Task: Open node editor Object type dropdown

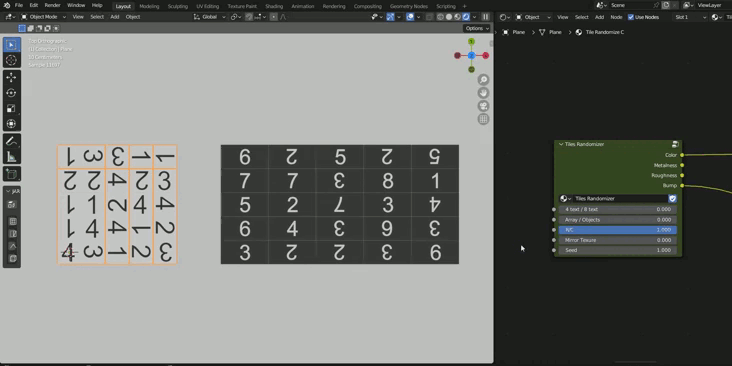Action: point(533,17)
